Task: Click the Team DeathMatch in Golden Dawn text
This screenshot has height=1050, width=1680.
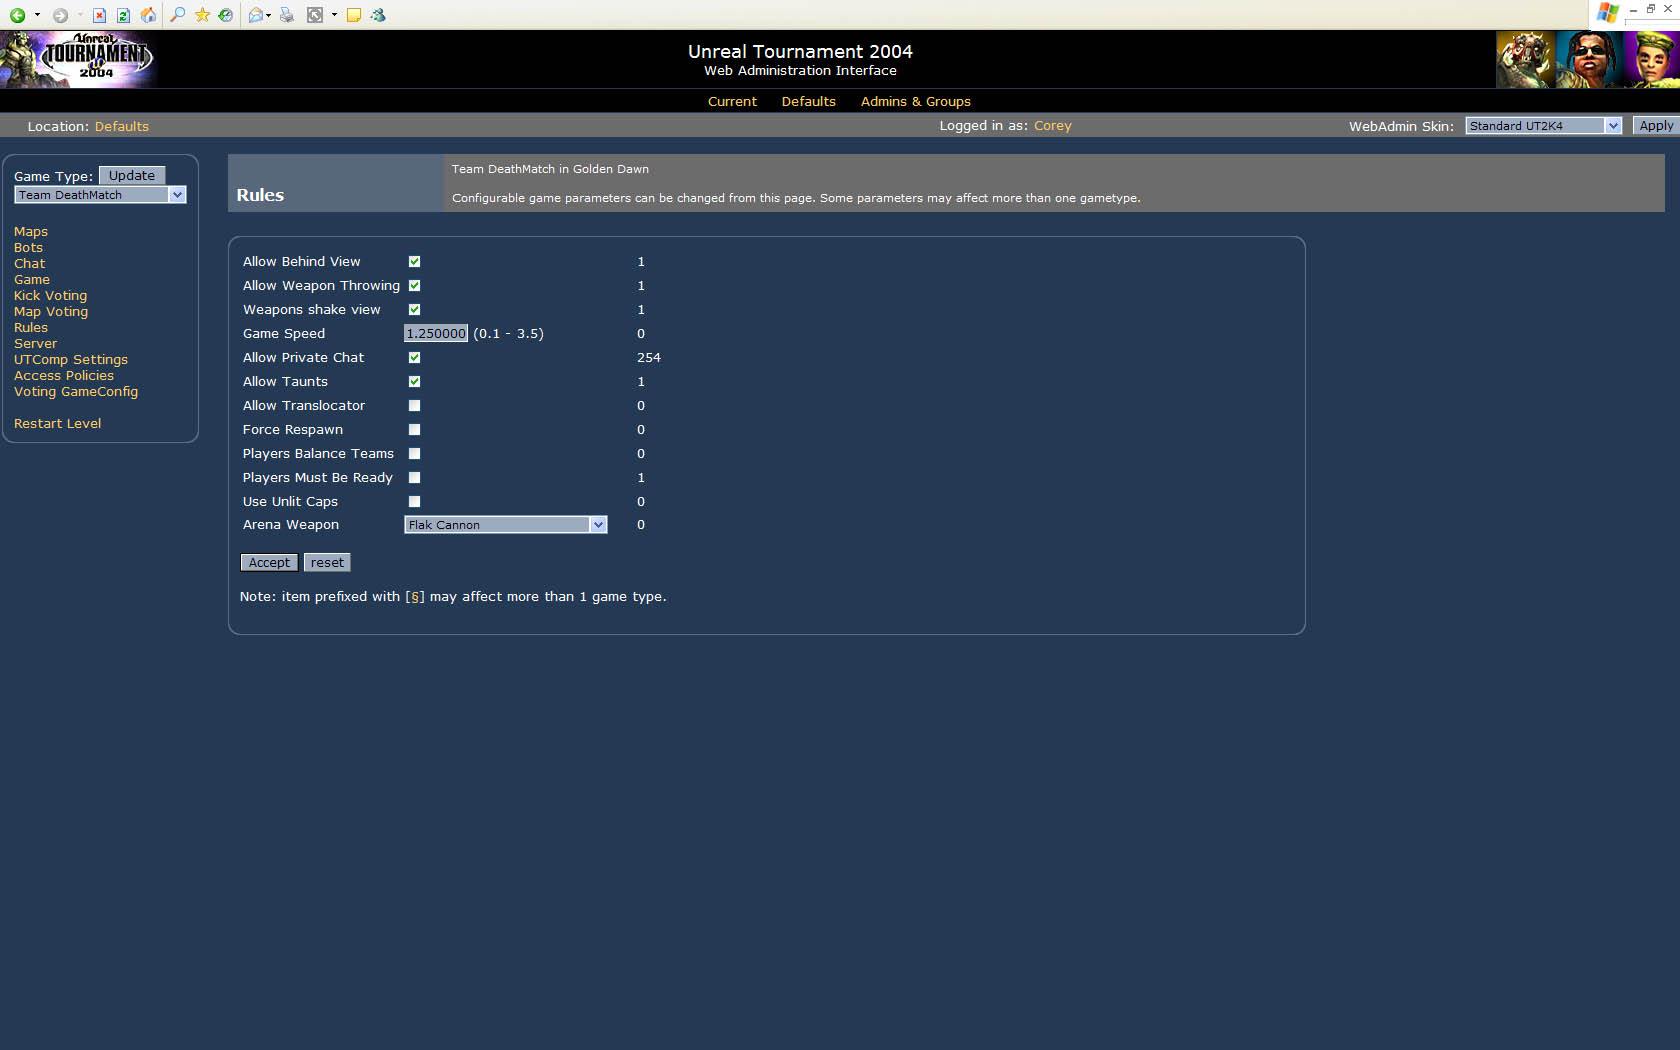Action: (550, 169)
